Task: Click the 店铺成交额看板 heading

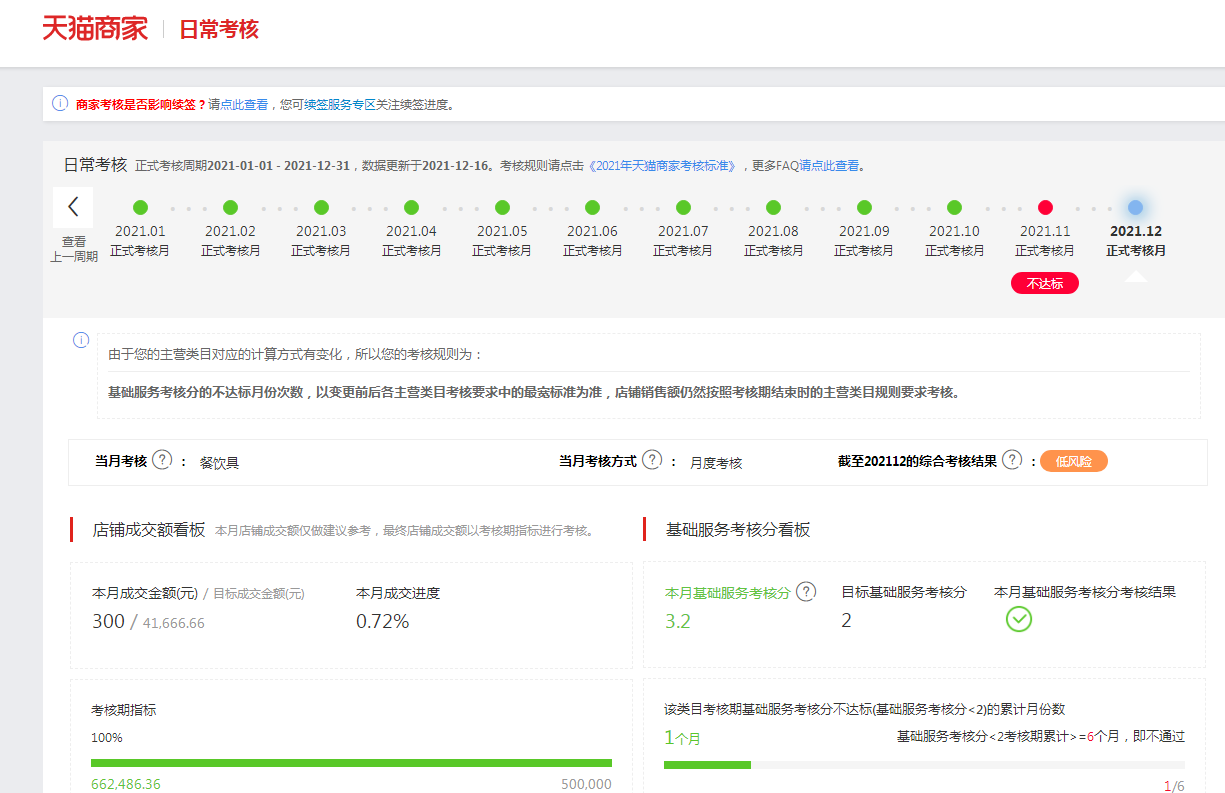Action: click(149, 530)
